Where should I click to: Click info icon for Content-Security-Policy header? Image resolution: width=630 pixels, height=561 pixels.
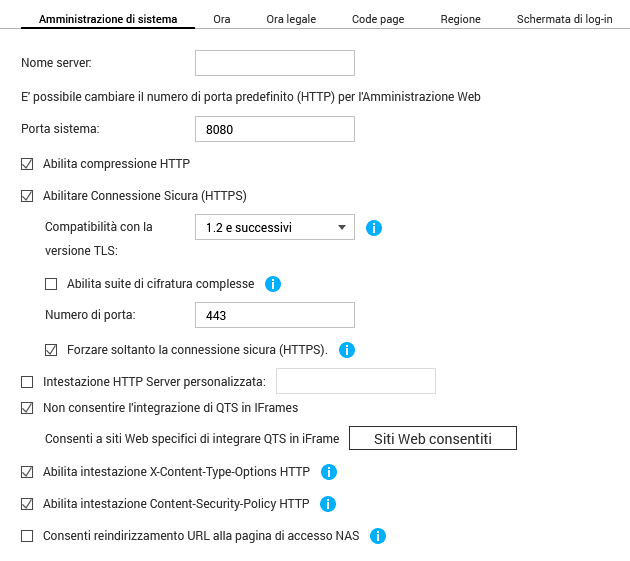tap(327, 504)
